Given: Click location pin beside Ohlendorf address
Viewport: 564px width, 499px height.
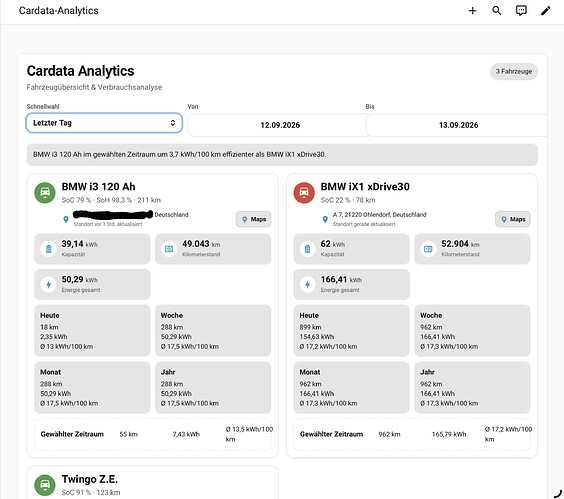Looking at the screenshot, I should tap(325, 219).
